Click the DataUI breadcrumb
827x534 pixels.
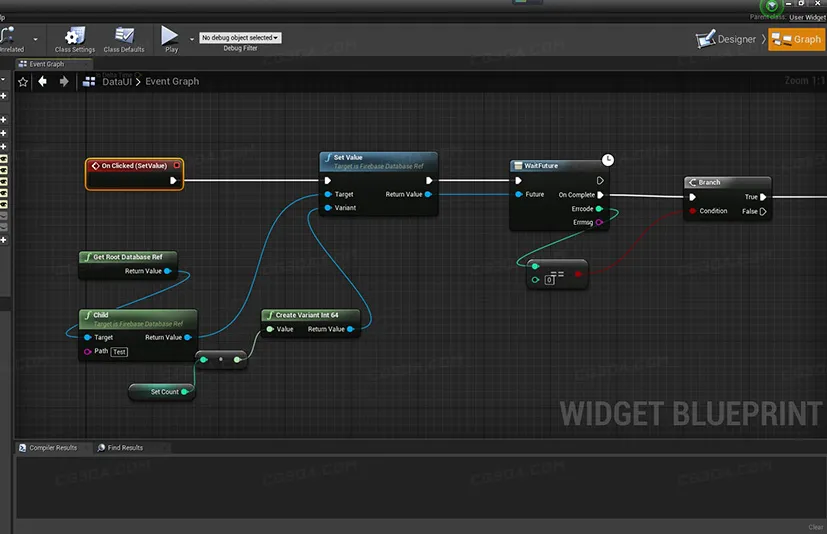click(x=117, y=81)
